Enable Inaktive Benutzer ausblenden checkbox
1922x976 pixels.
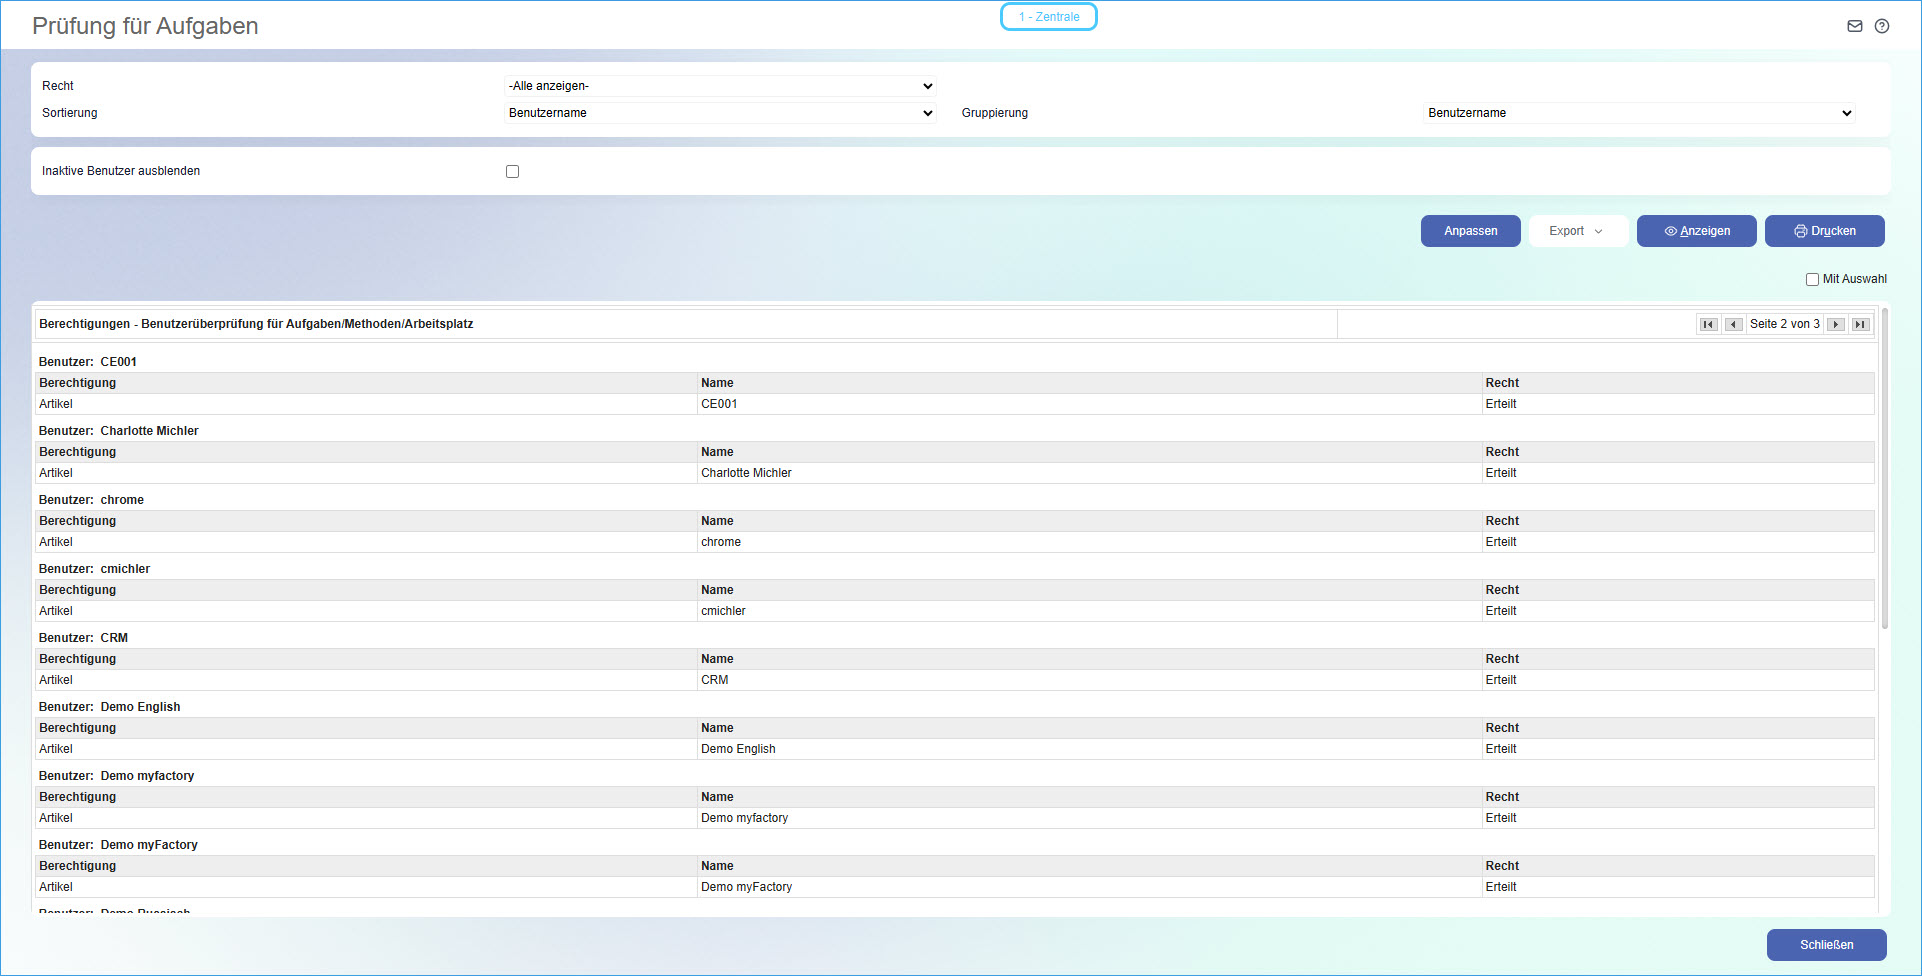coord(512,172)
